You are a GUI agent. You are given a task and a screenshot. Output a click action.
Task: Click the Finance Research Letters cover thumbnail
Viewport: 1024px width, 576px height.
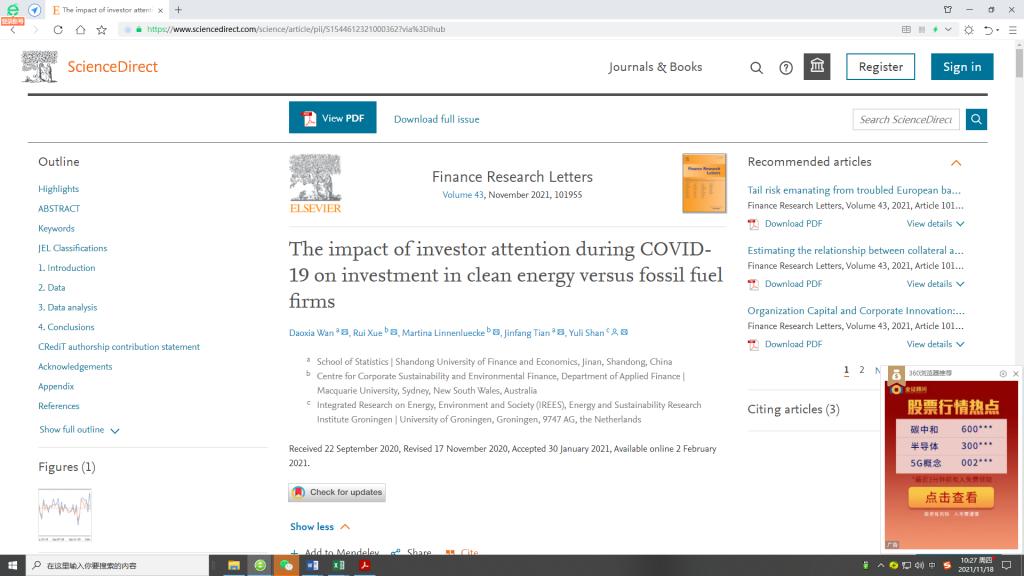pos(703,183)
